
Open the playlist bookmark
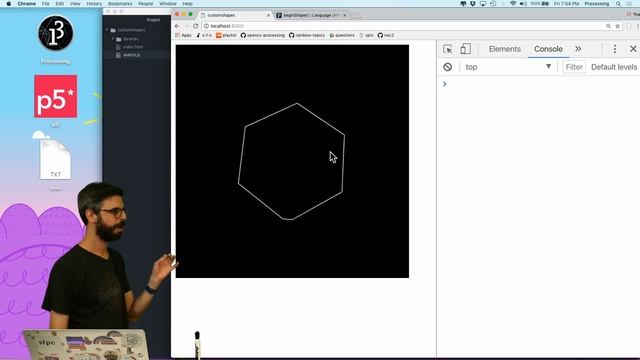coord(226,36)
